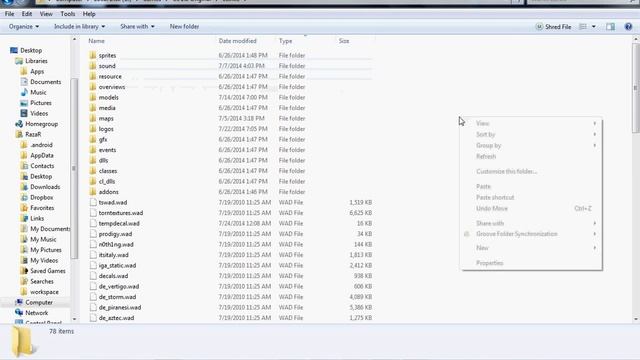The width and height of the screenshot is (640, 360).
Task: Click the addons folder icon
Action: (93, 192)
